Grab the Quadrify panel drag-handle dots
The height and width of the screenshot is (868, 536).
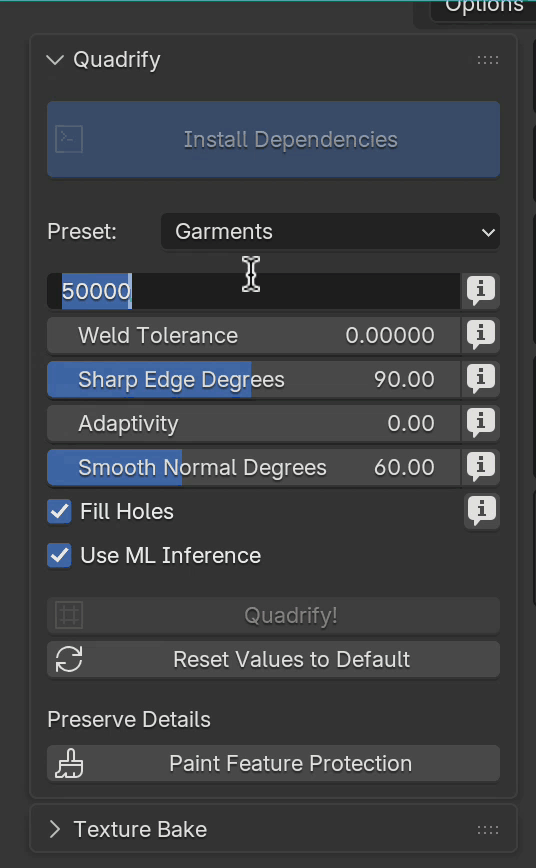(x=488, y=60)
